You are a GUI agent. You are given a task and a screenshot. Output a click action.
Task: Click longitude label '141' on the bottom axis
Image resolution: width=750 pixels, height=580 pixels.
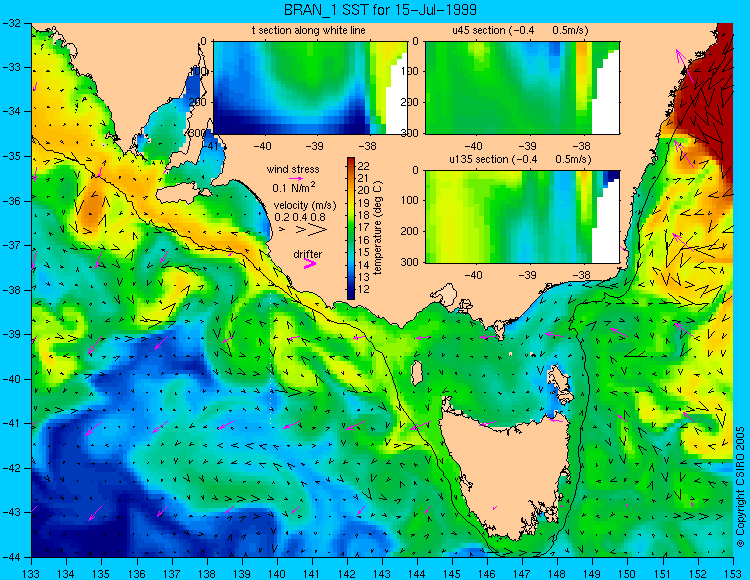click(312, 572)
